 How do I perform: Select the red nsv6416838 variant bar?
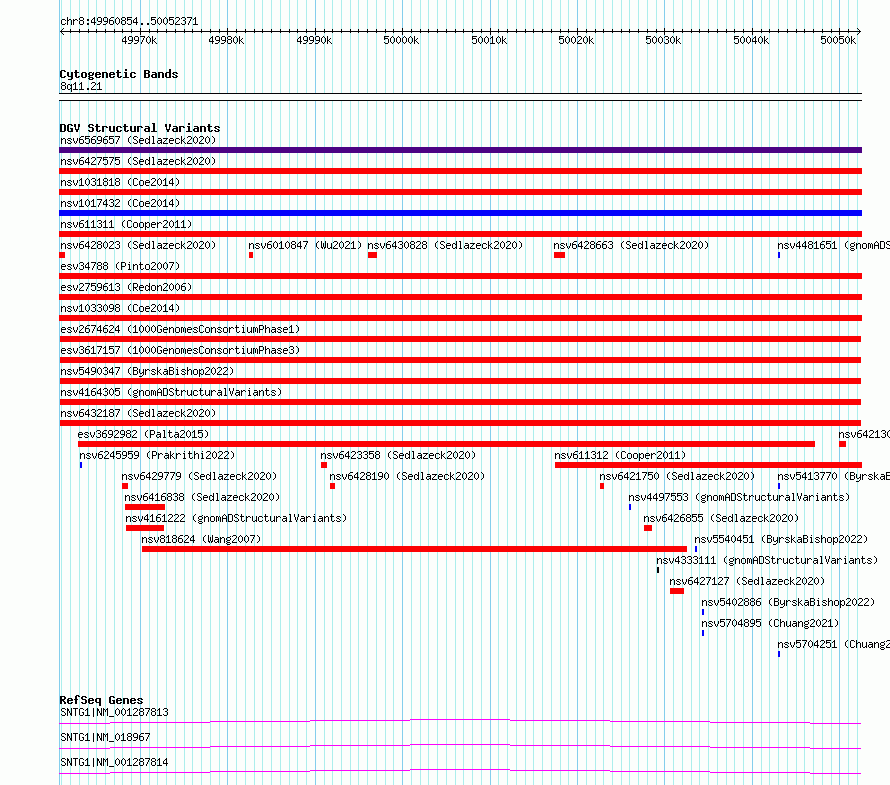[145, 507]
